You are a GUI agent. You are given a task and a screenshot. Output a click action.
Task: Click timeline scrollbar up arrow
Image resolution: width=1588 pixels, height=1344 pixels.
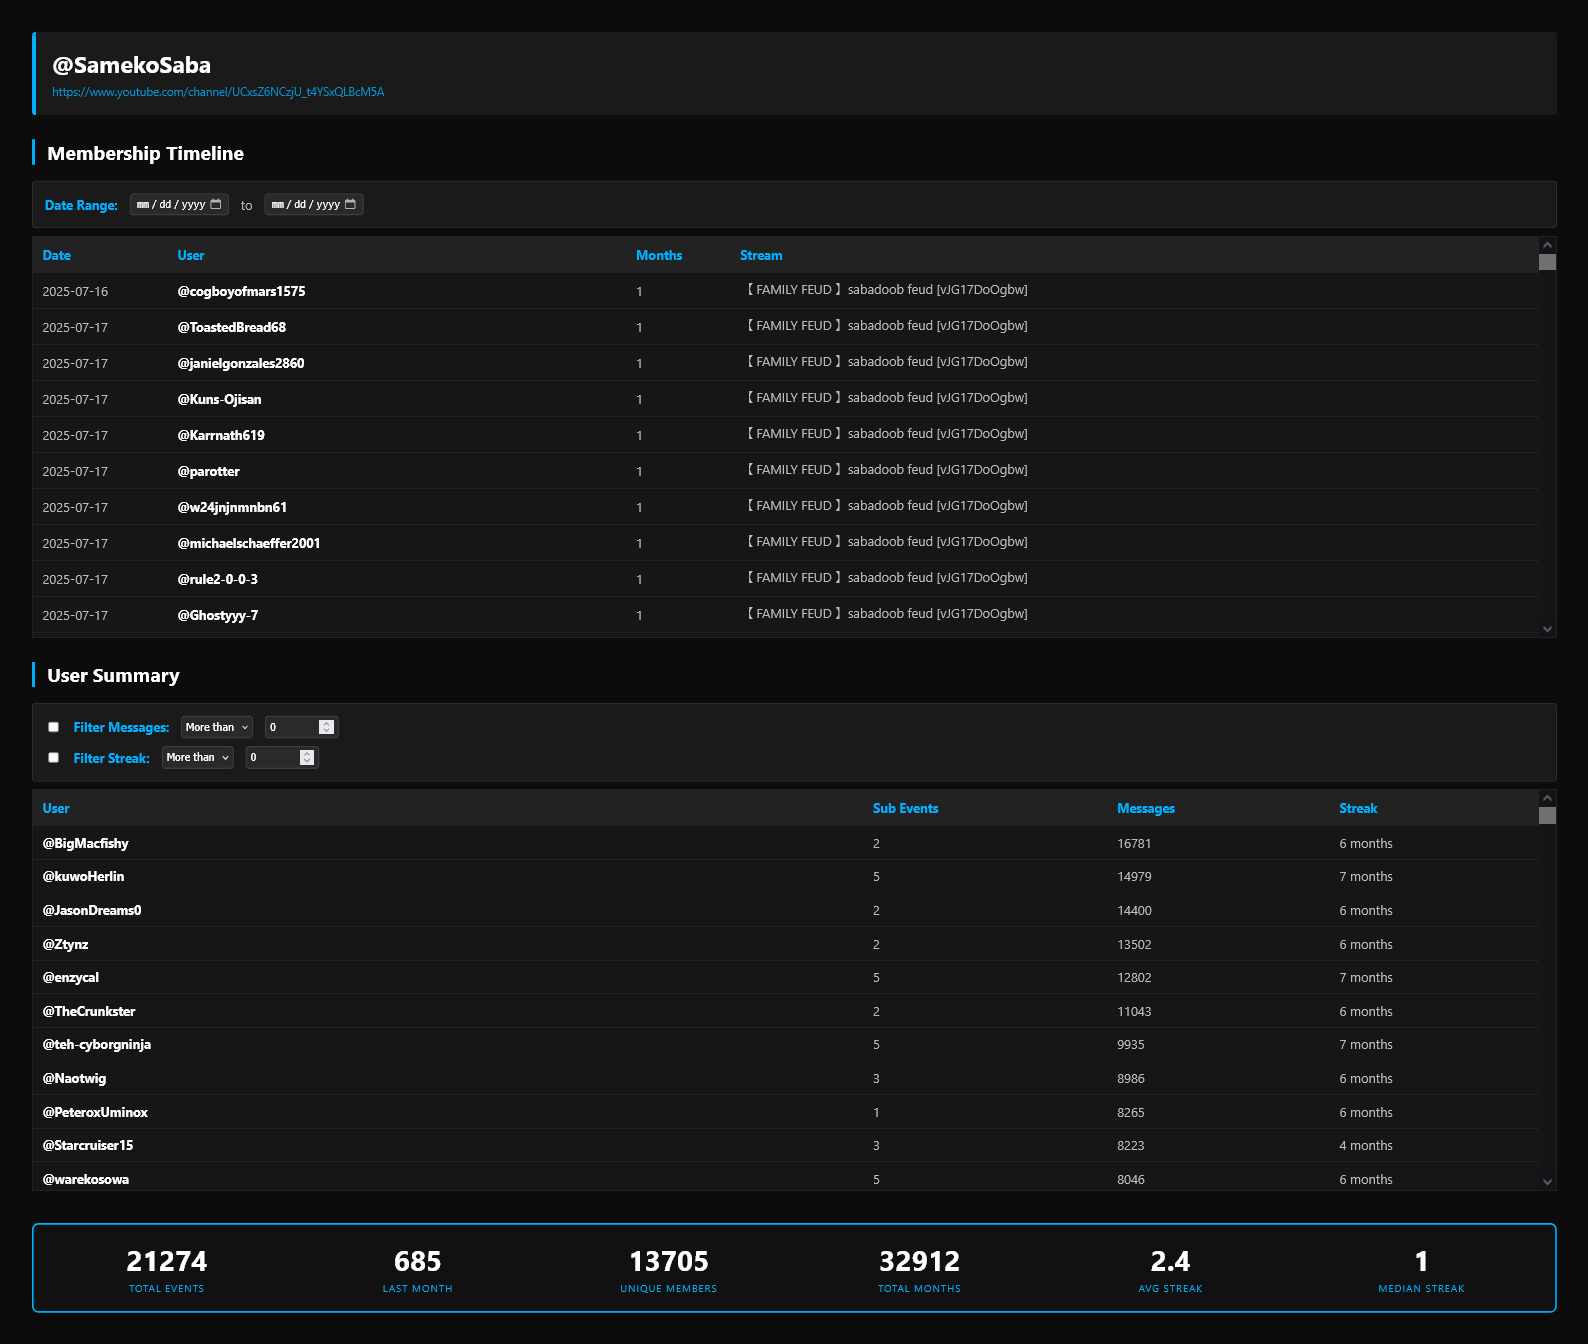click(x=1547, y=245)
